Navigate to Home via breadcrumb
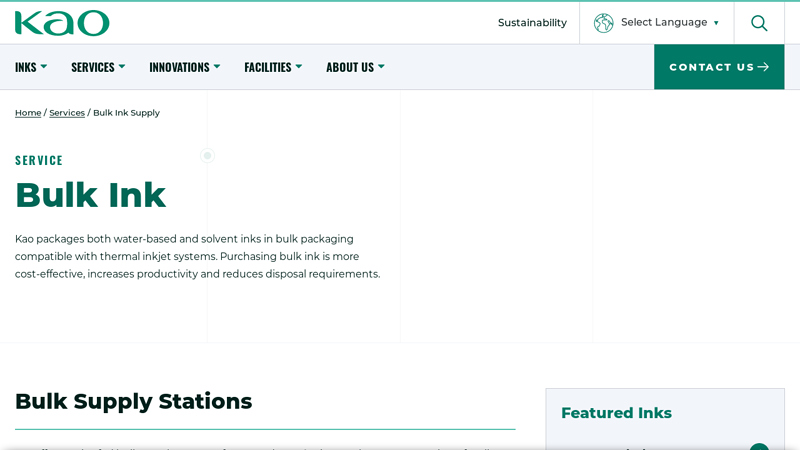The height and width of the screenshot is (450, 800). [x=28, y=113]
